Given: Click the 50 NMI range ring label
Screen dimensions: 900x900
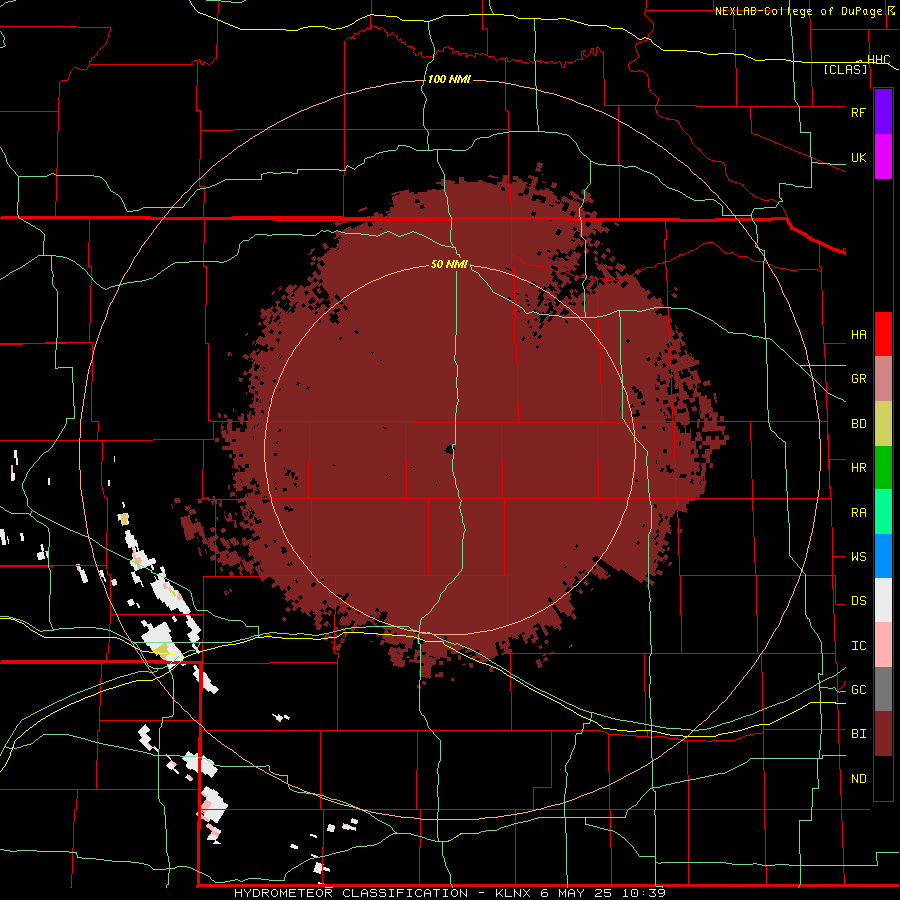Looking at the screenshot, I should [449, 264].
